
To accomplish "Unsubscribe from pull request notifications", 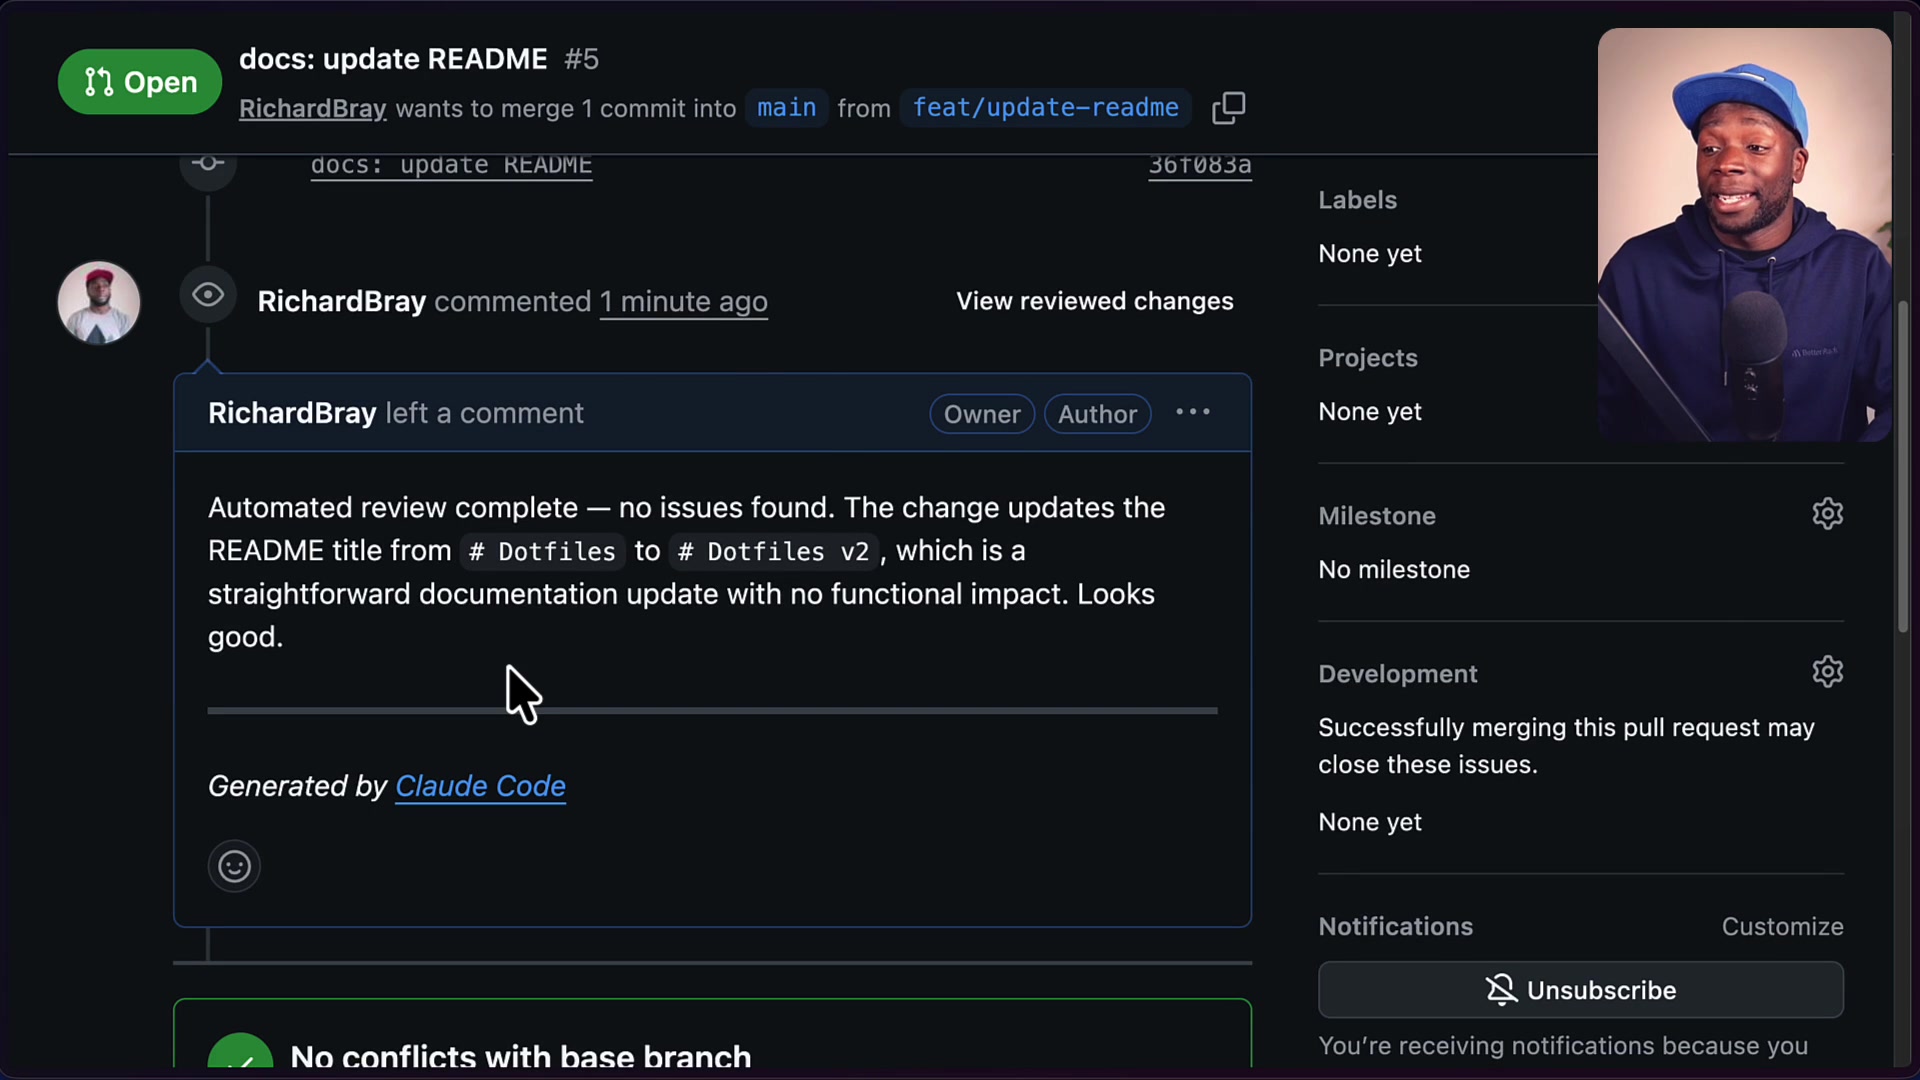I will [x=1580, y=990].
